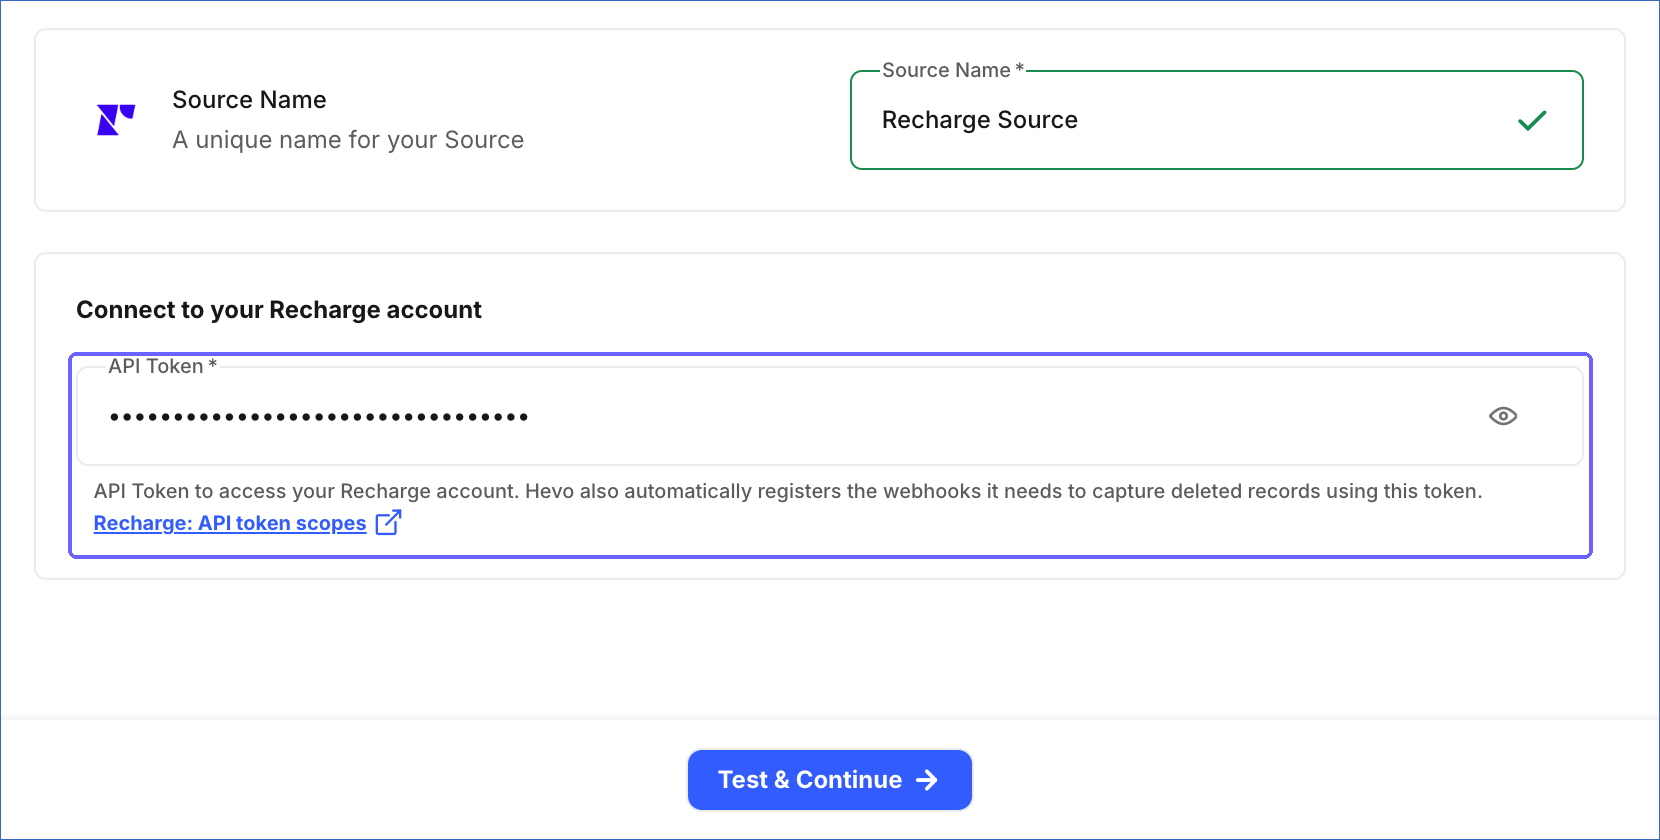
Task: Click the Recharge logo icon
Action: click(116, 120)
